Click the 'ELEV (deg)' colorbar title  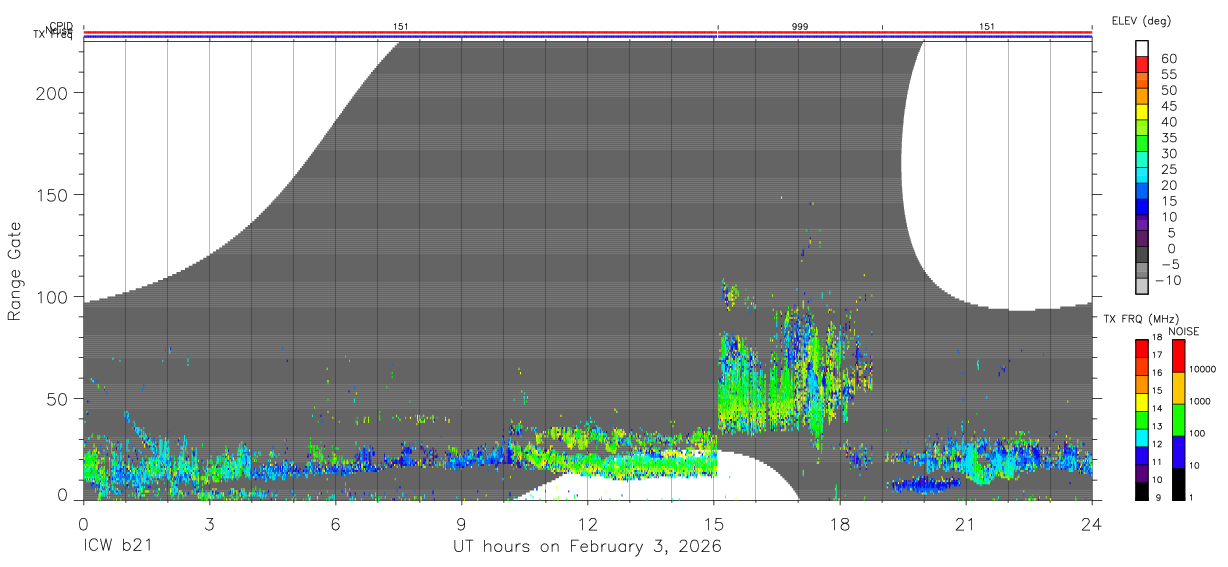coord(1141,21)
